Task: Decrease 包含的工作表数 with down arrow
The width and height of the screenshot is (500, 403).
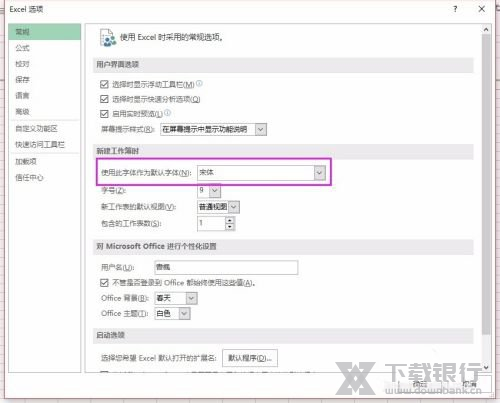Action: tap(230, 227)
